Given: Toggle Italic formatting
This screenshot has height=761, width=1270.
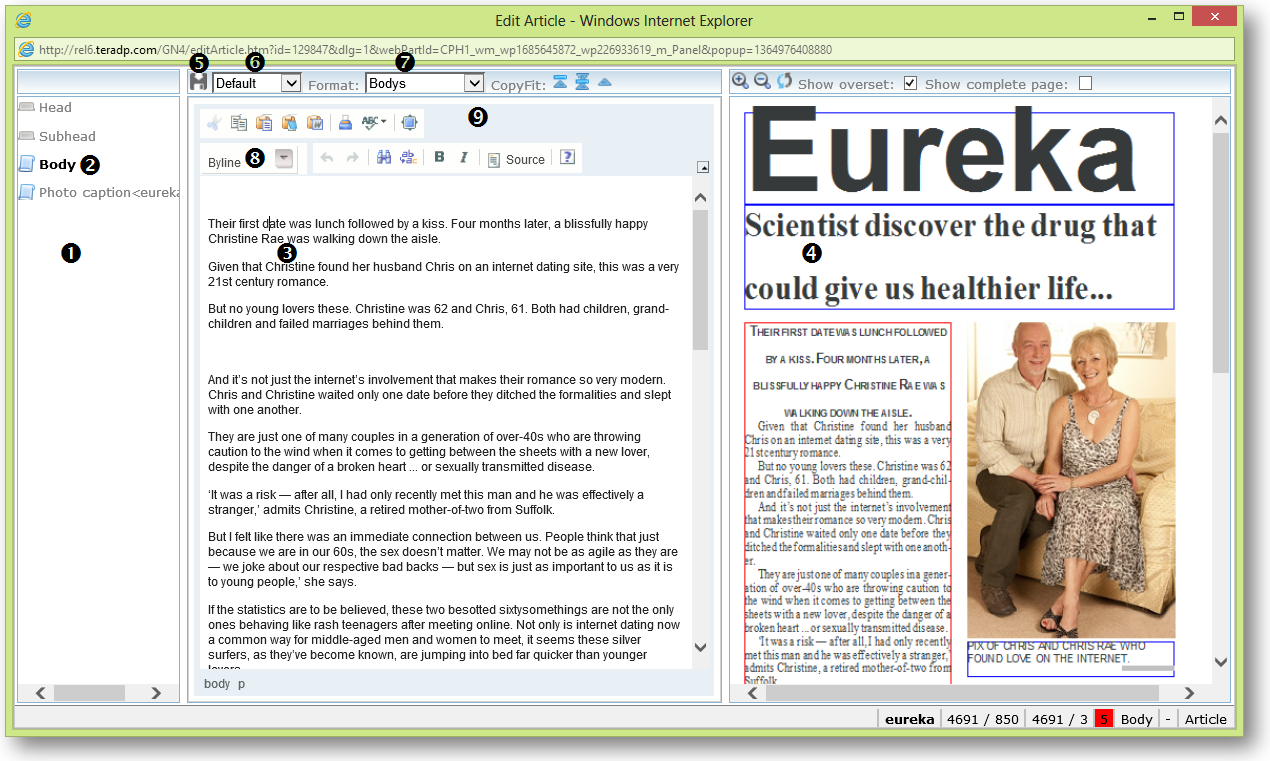Looking at the screenshot, I should [x=464, y=158].
